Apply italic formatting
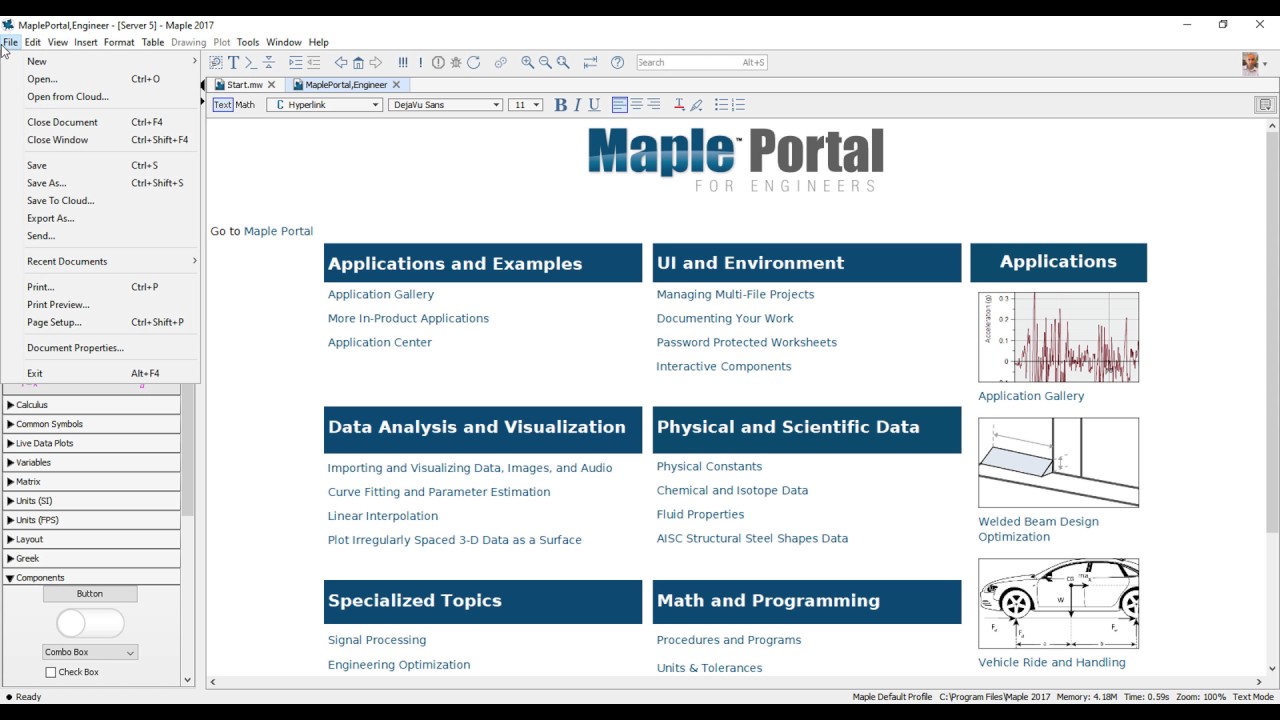 577,105
